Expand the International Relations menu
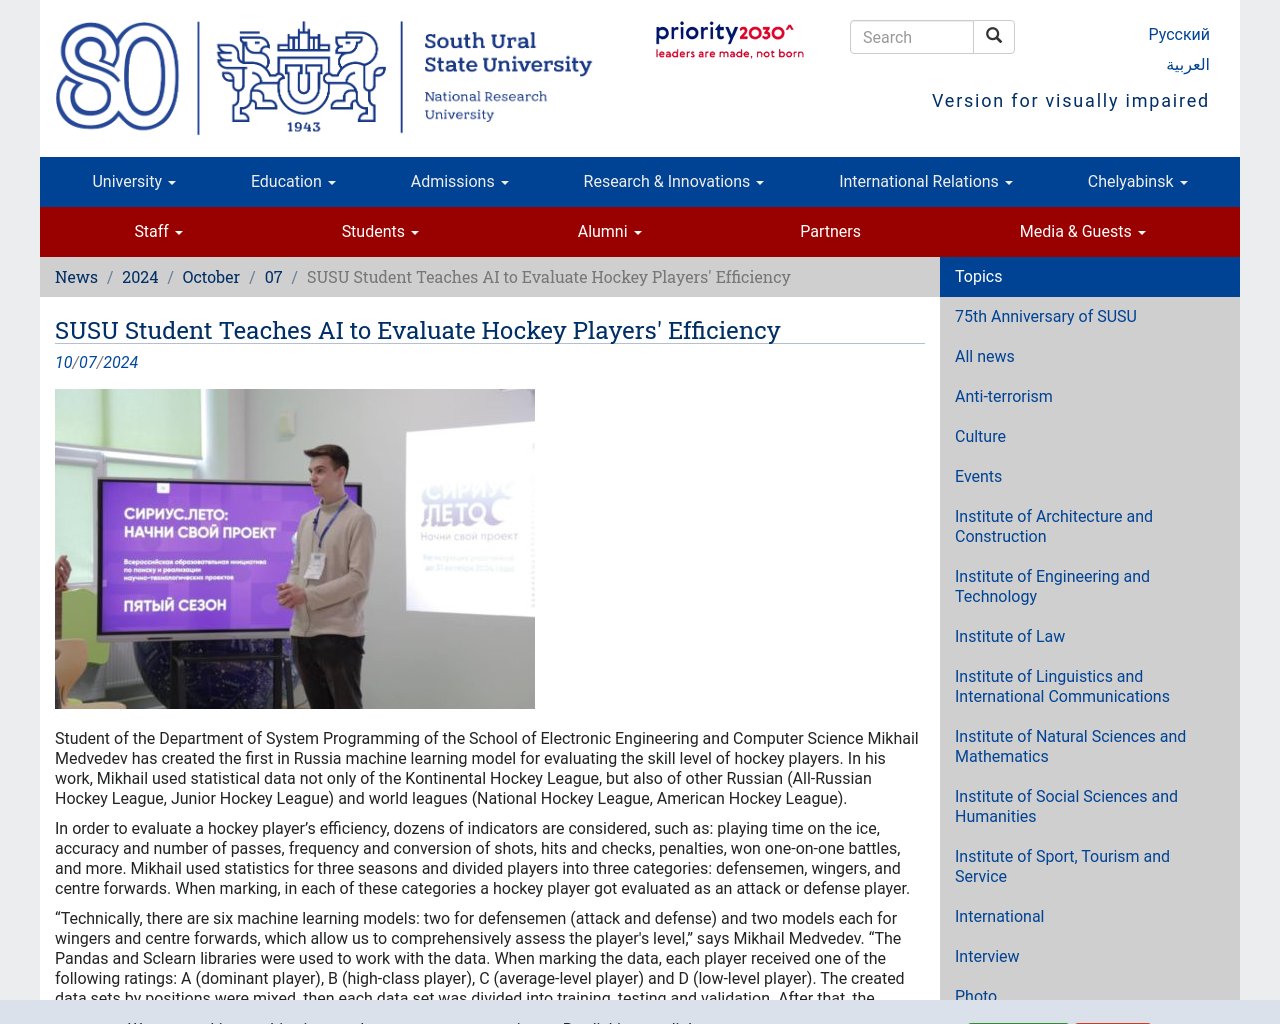 click(x=926, y=182)
